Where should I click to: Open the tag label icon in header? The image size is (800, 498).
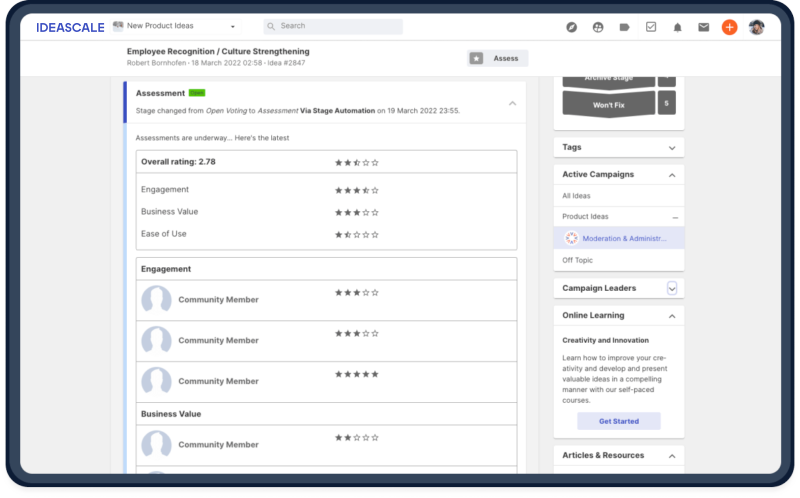click(625, 27)
